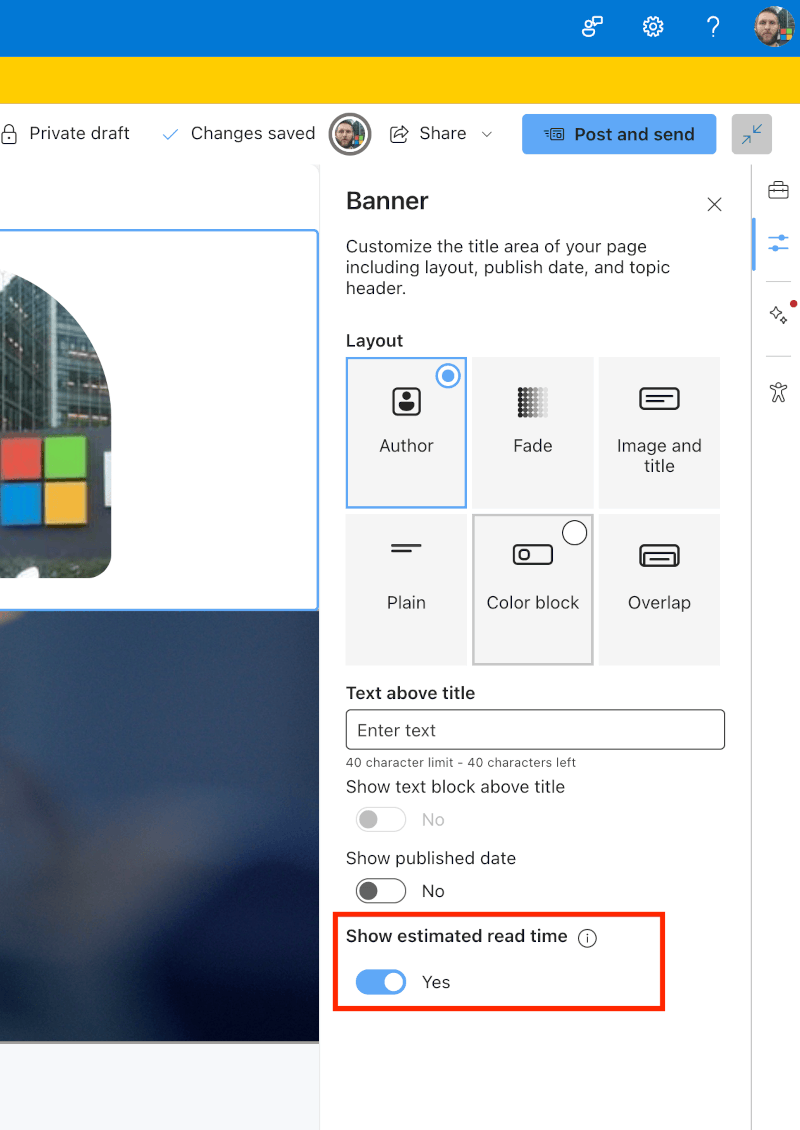Select the Plain layout
The width and height of the screenshot is (800, 1130).
[x=406, y=590]
